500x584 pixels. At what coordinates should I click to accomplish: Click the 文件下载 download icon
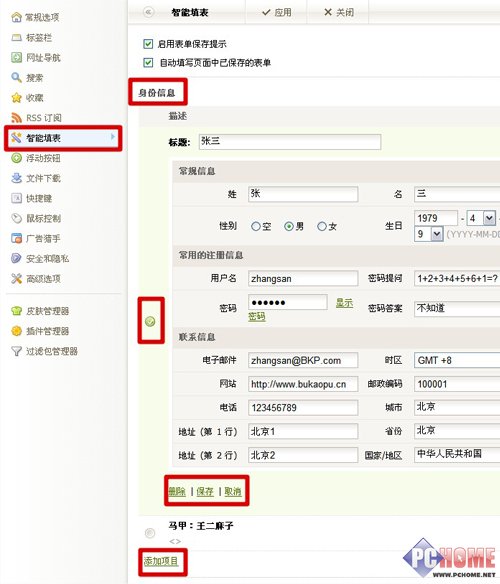tap(16, 178)
